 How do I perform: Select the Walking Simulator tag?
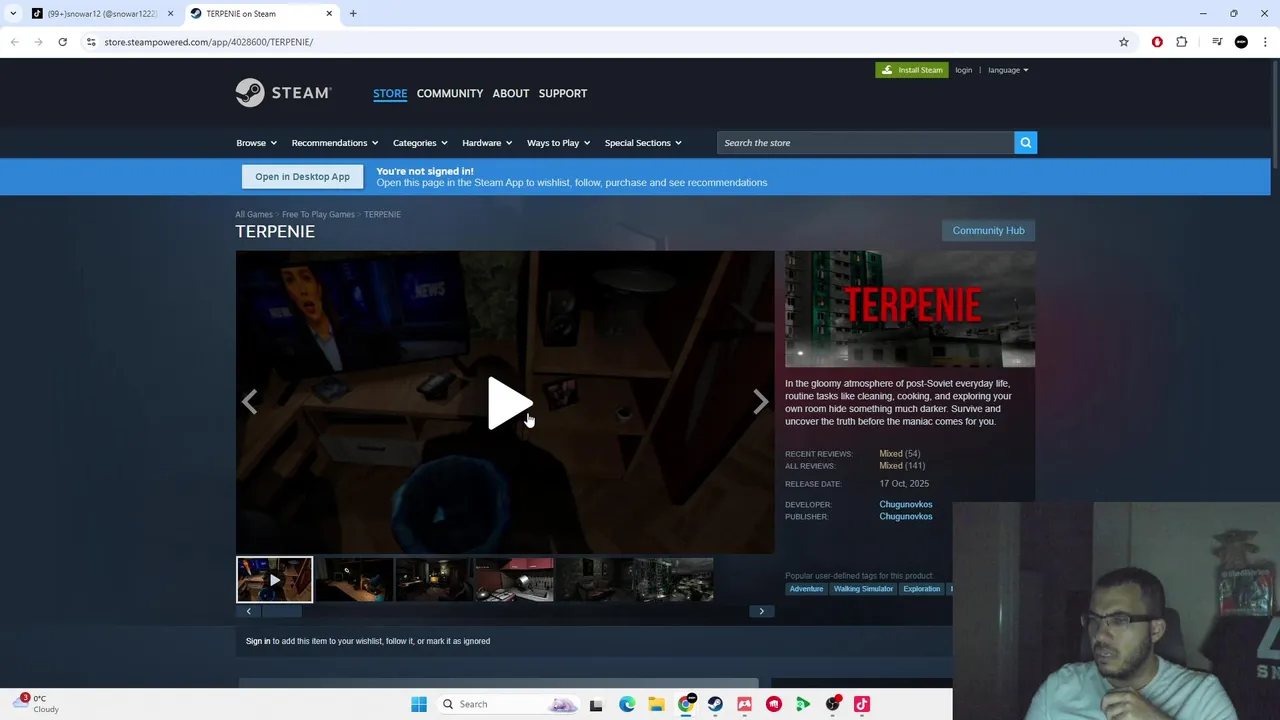pos(863,589)
